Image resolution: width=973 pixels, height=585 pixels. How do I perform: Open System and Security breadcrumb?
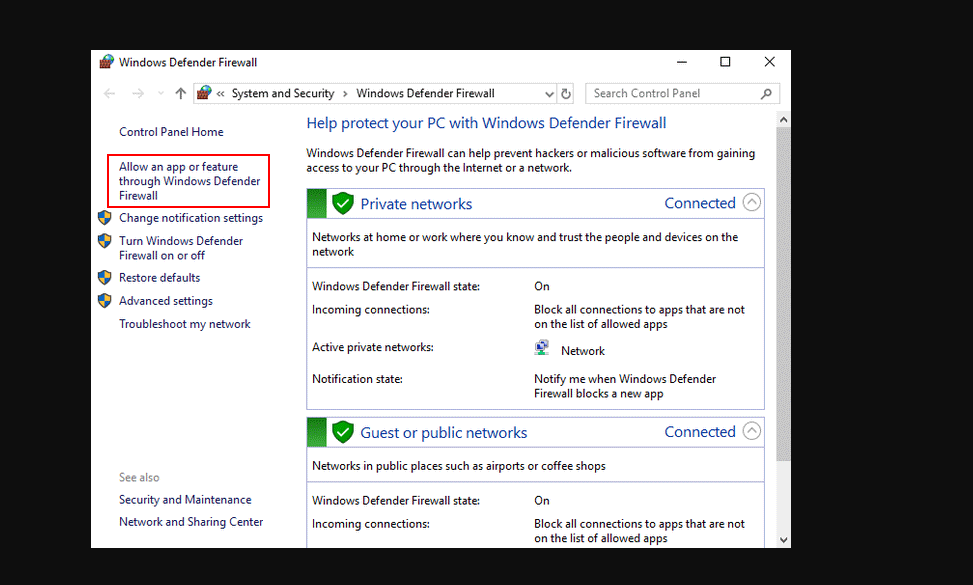283,93
